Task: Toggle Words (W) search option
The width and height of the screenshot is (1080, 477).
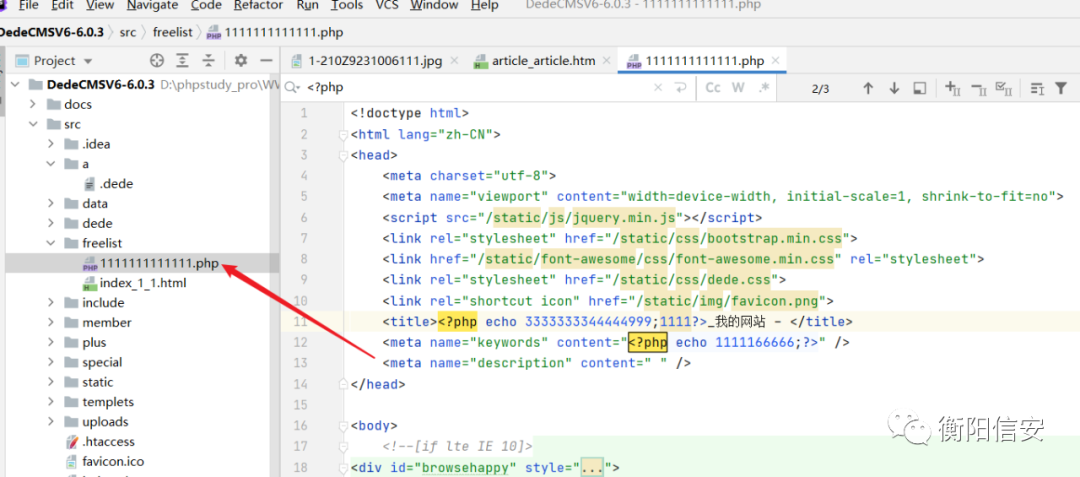Action: point(738,88)
